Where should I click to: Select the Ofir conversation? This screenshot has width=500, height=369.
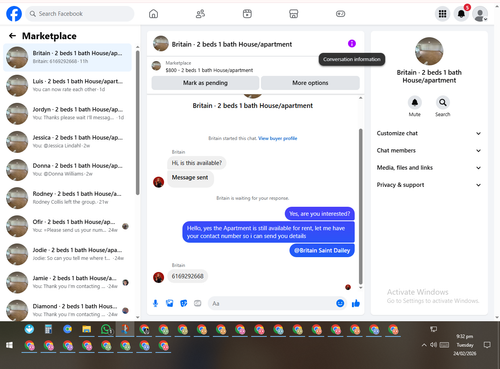coord(67,226)
